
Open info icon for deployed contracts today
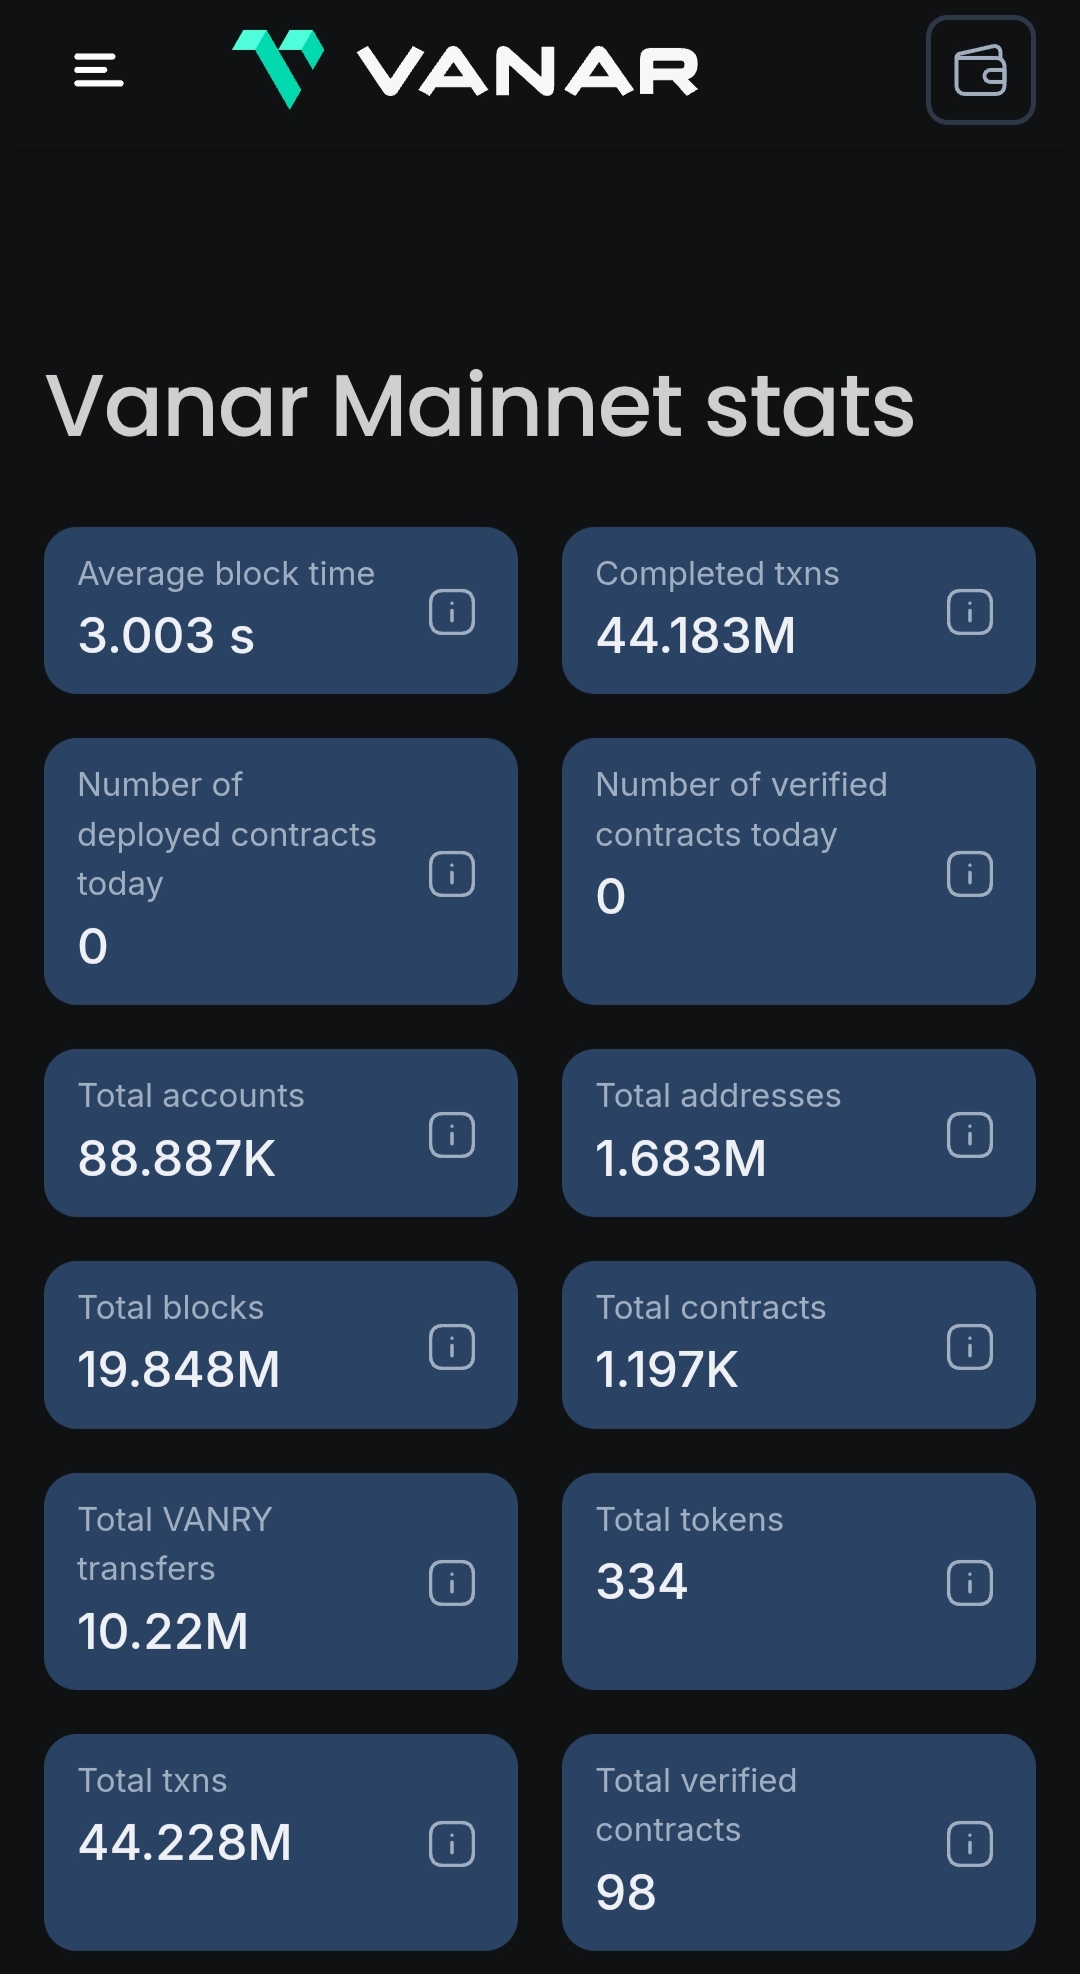[x=452, y=874]
